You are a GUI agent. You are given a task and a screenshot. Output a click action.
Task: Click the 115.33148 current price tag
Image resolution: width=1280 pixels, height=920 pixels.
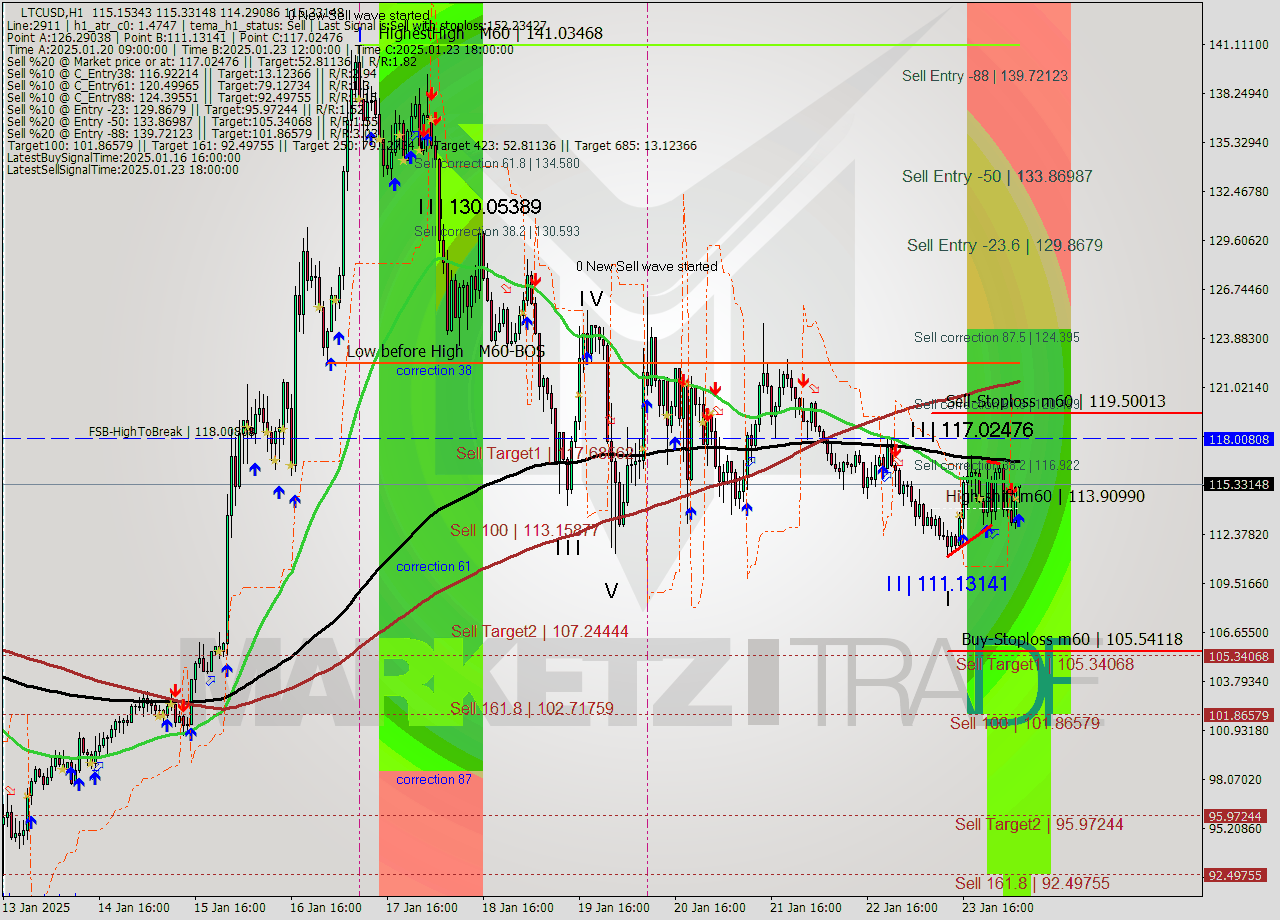(x=1239, y=484)
